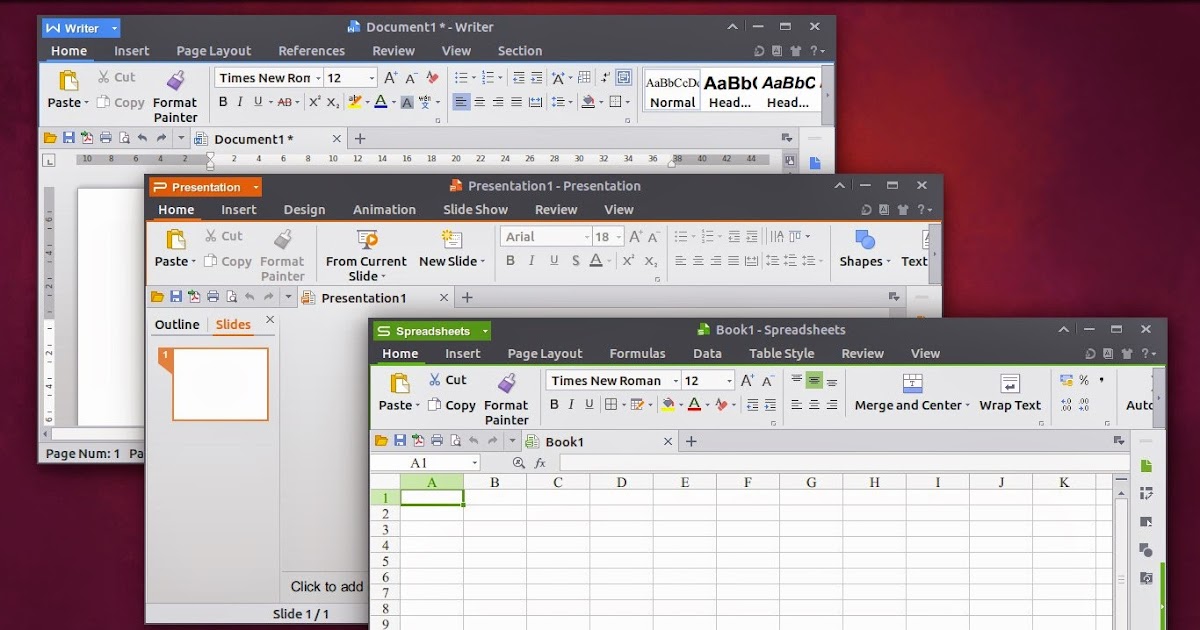Click bullet list icon in Writer ribbon
The image size is (1200, 630).
pos(460,77)
